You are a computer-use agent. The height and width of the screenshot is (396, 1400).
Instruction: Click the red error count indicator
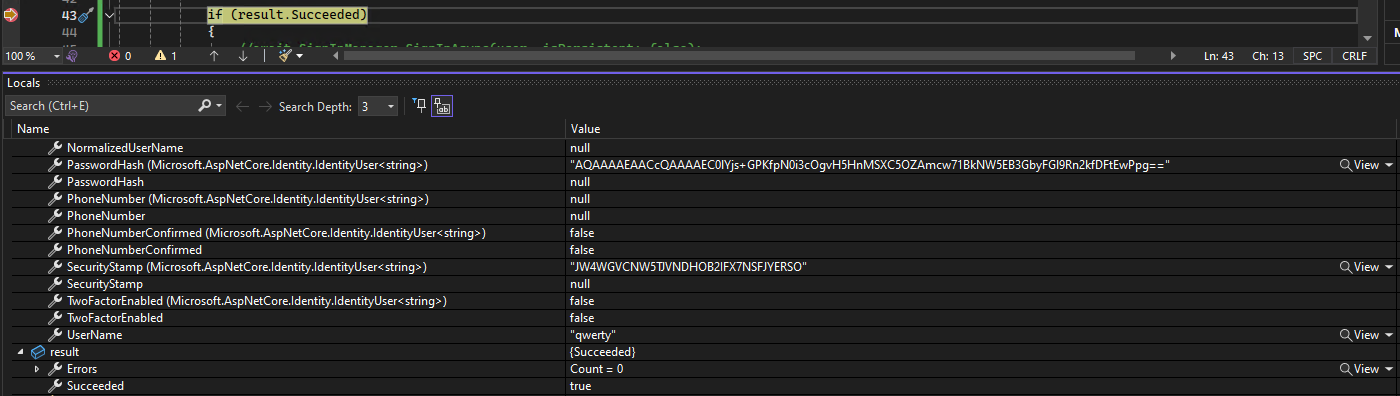tap(120, 56)
